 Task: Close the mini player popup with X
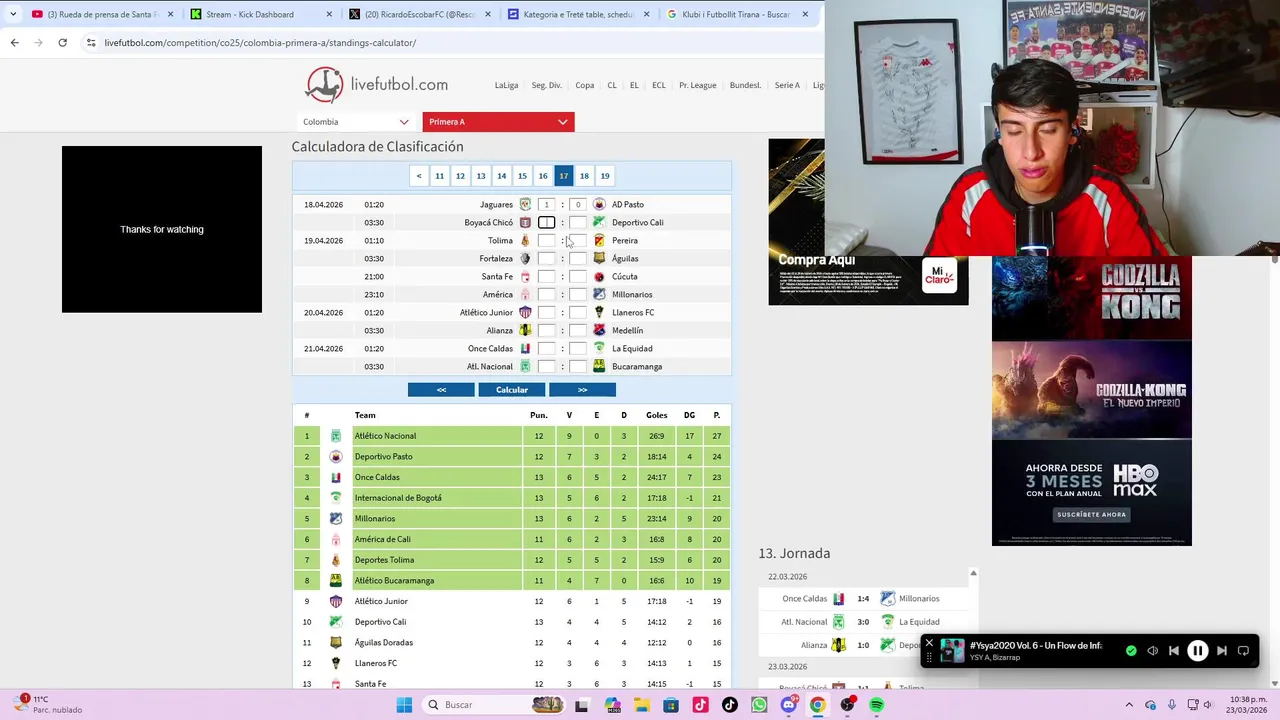click(929, 643)
